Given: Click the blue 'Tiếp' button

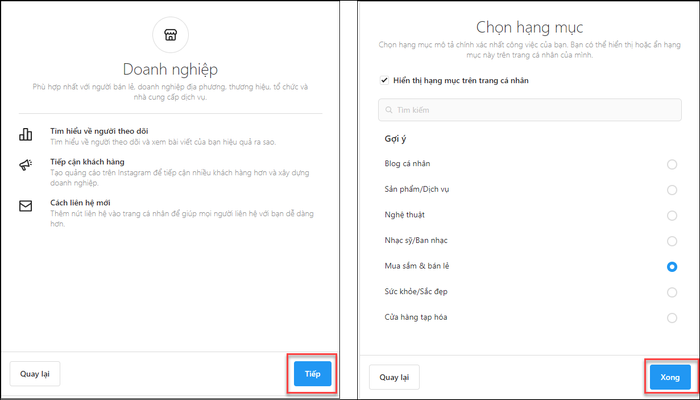Looking at the screenshot, I should coord(312,374).
